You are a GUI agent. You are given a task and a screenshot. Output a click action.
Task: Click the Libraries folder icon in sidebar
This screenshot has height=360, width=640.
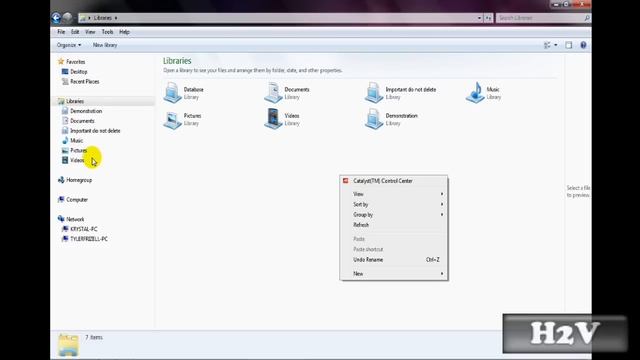[x=61, y=101]
